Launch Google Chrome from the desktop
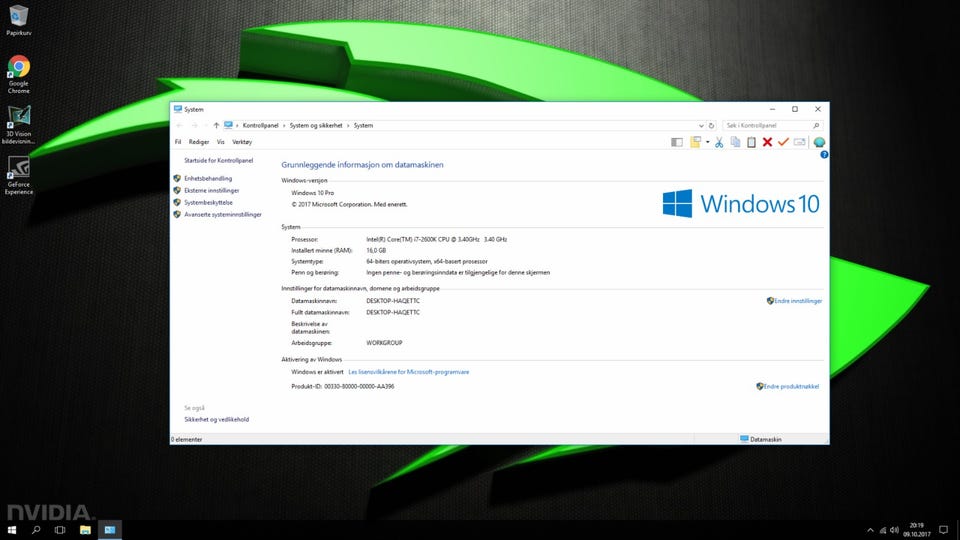 tap(18, 74)
